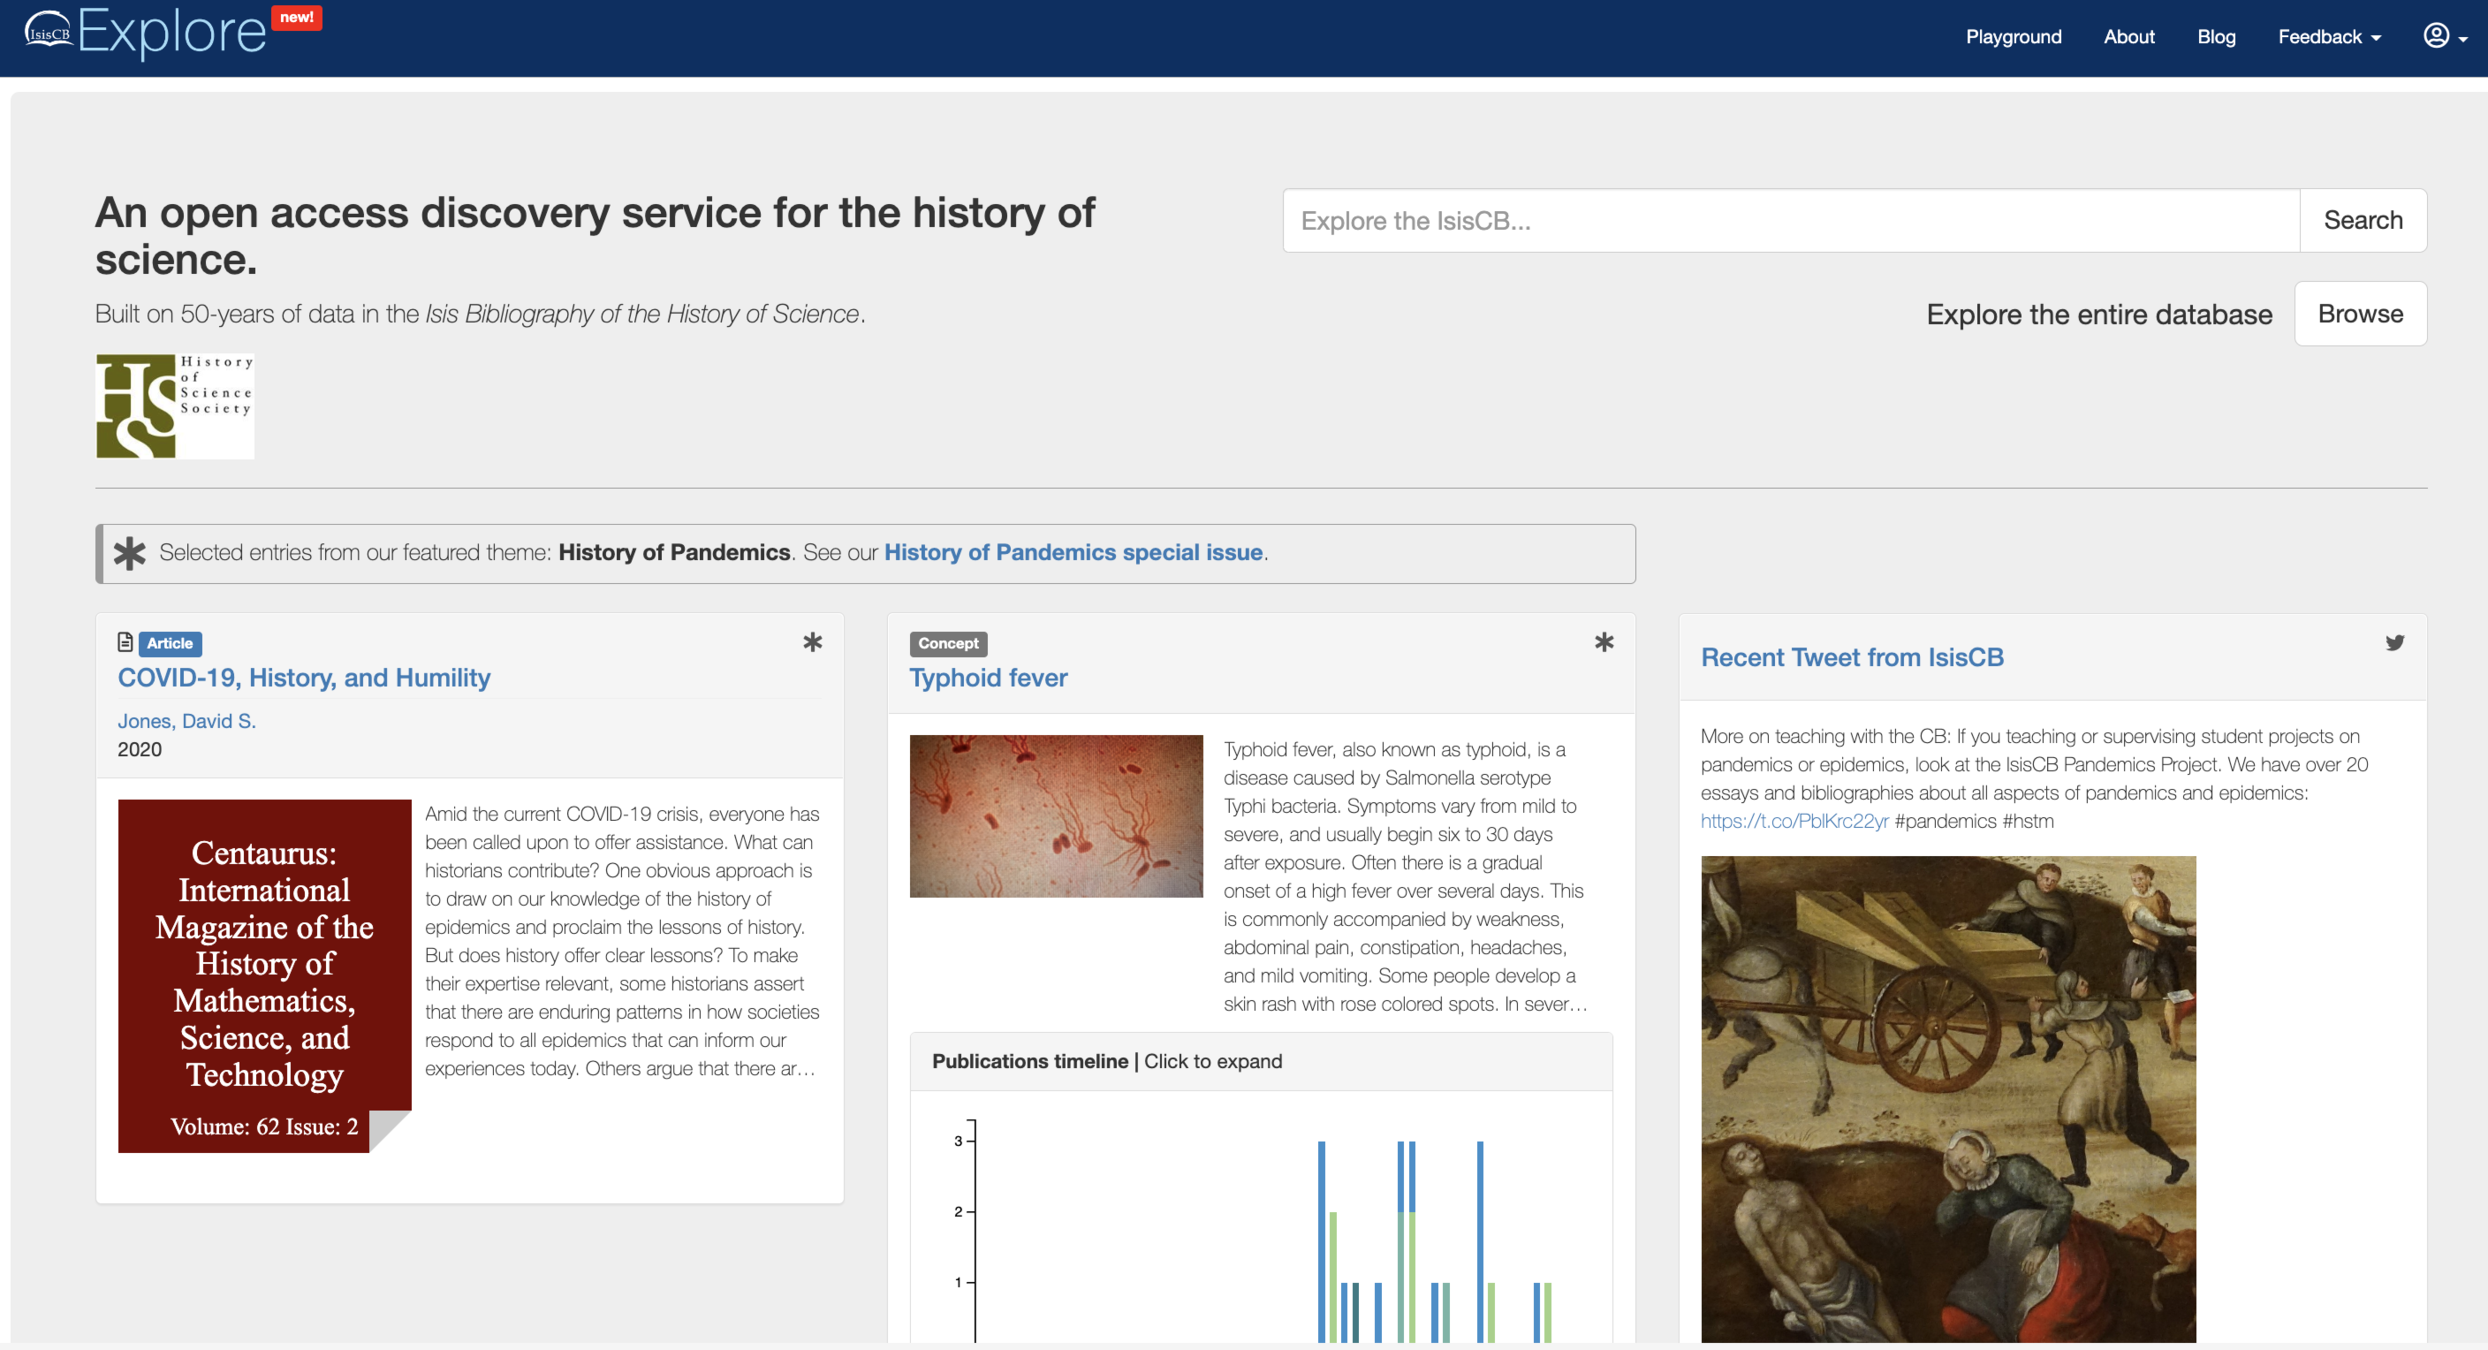Viewport: 2488px width, 1350px height.
Task: Click the IsisCB Explore logo
Action: [146, 32]
